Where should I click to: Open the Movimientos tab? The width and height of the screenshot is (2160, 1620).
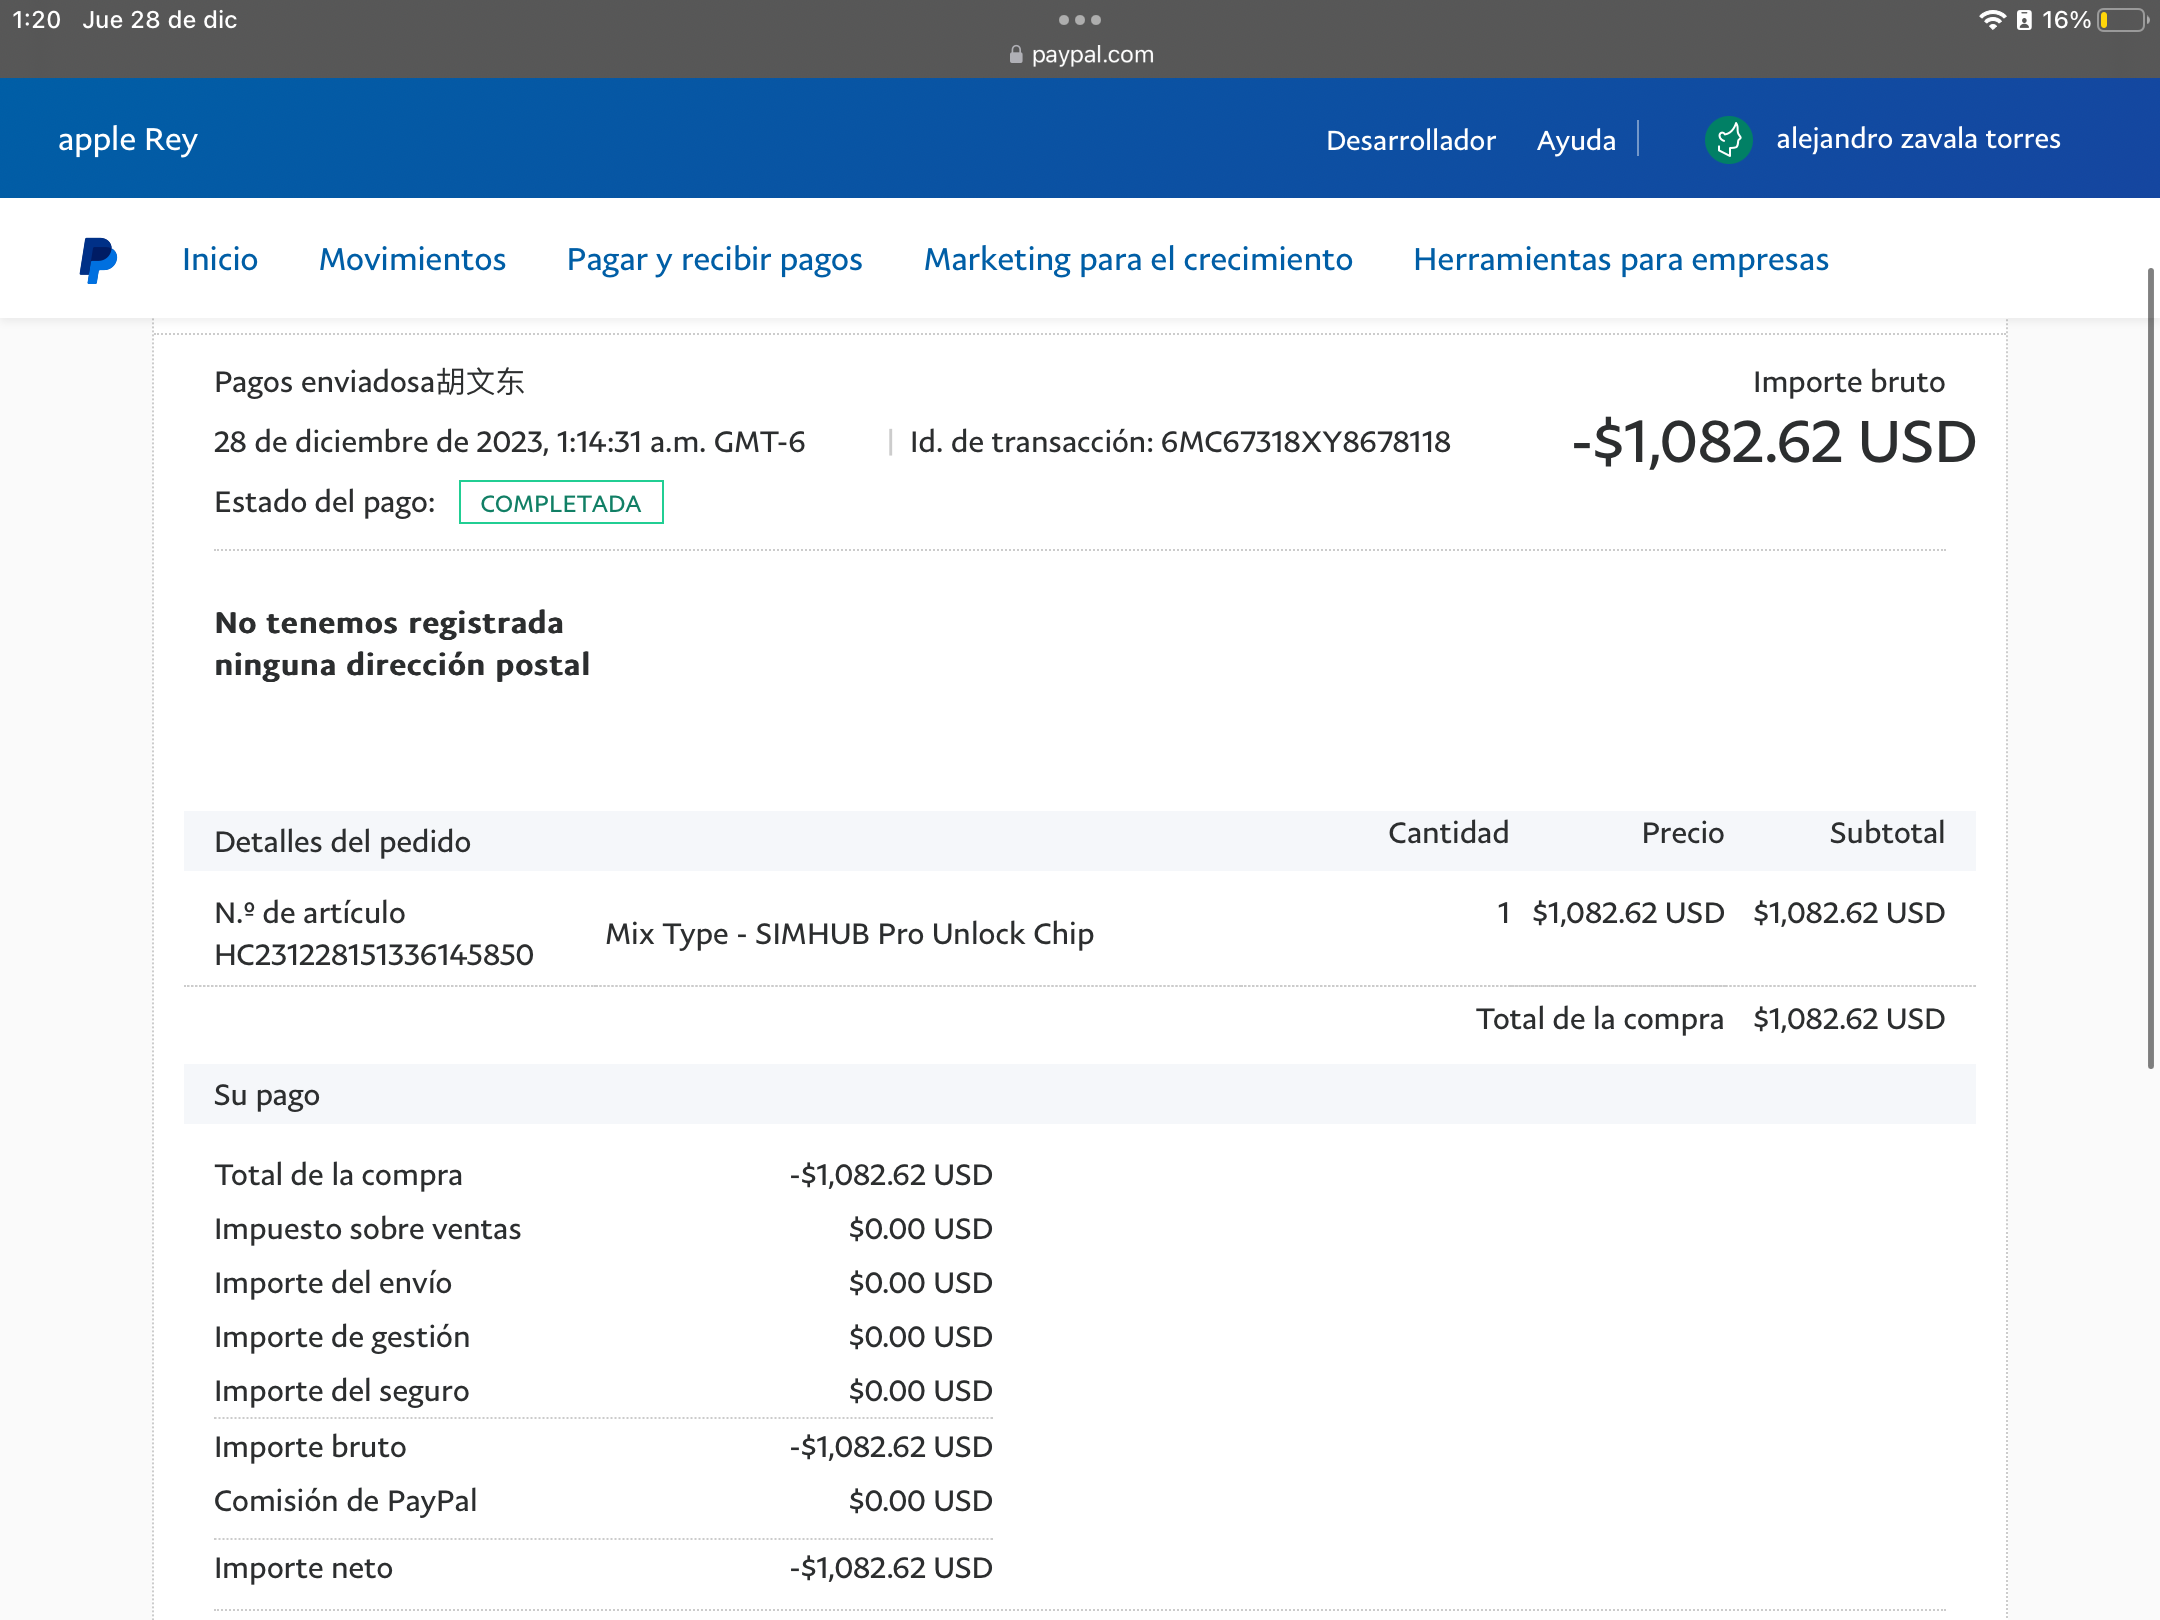(x=412, y=259)
